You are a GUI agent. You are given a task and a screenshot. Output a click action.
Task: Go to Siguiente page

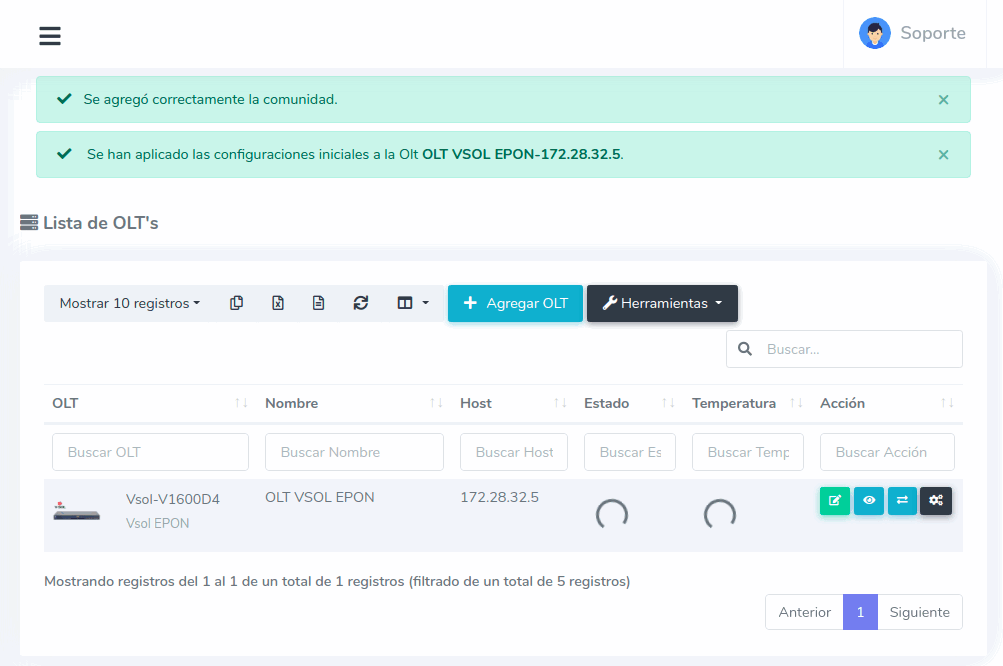919,612
